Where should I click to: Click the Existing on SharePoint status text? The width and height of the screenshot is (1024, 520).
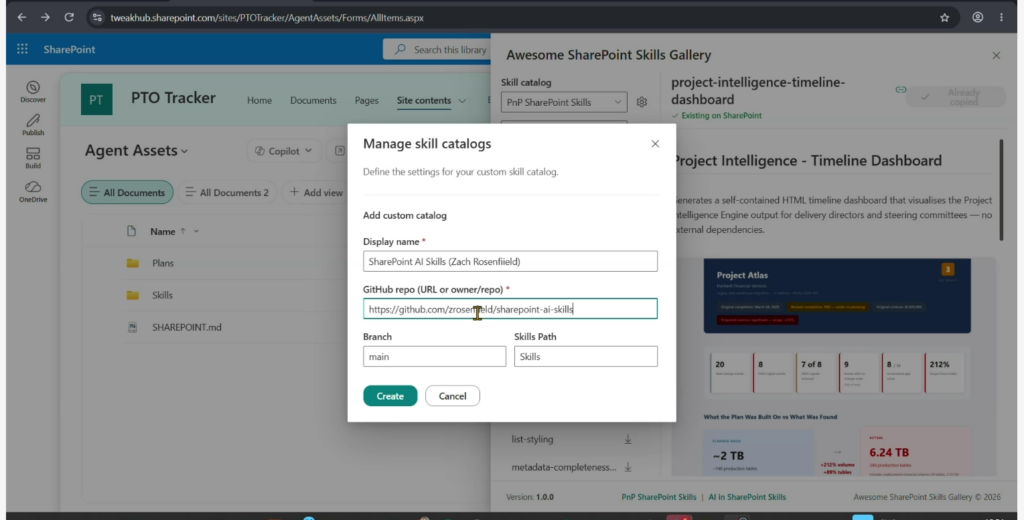pyautogui.click(x=721, y=116)
